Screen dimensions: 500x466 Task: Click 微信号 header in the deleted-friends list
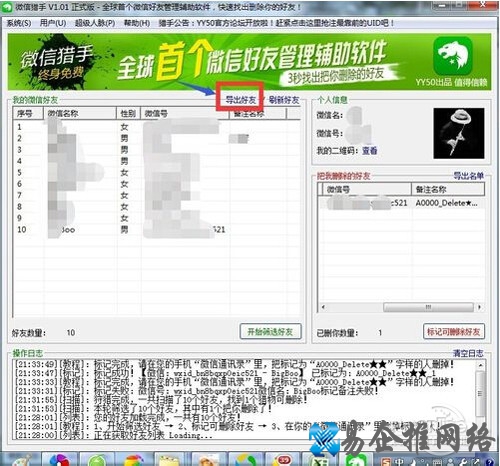[x=367, y=189]
